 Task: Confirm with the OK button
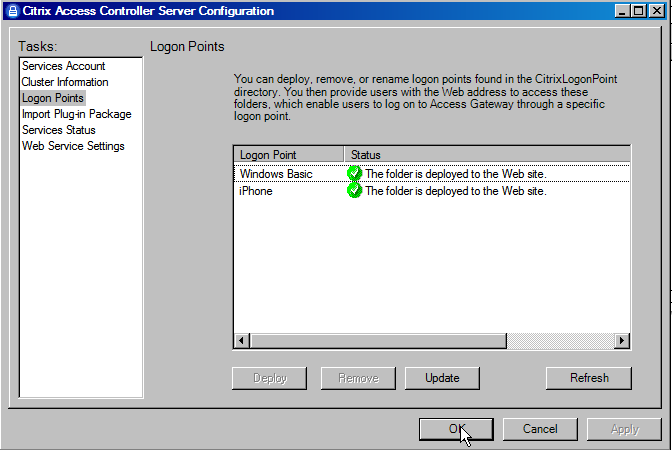(x=456, y=429)
